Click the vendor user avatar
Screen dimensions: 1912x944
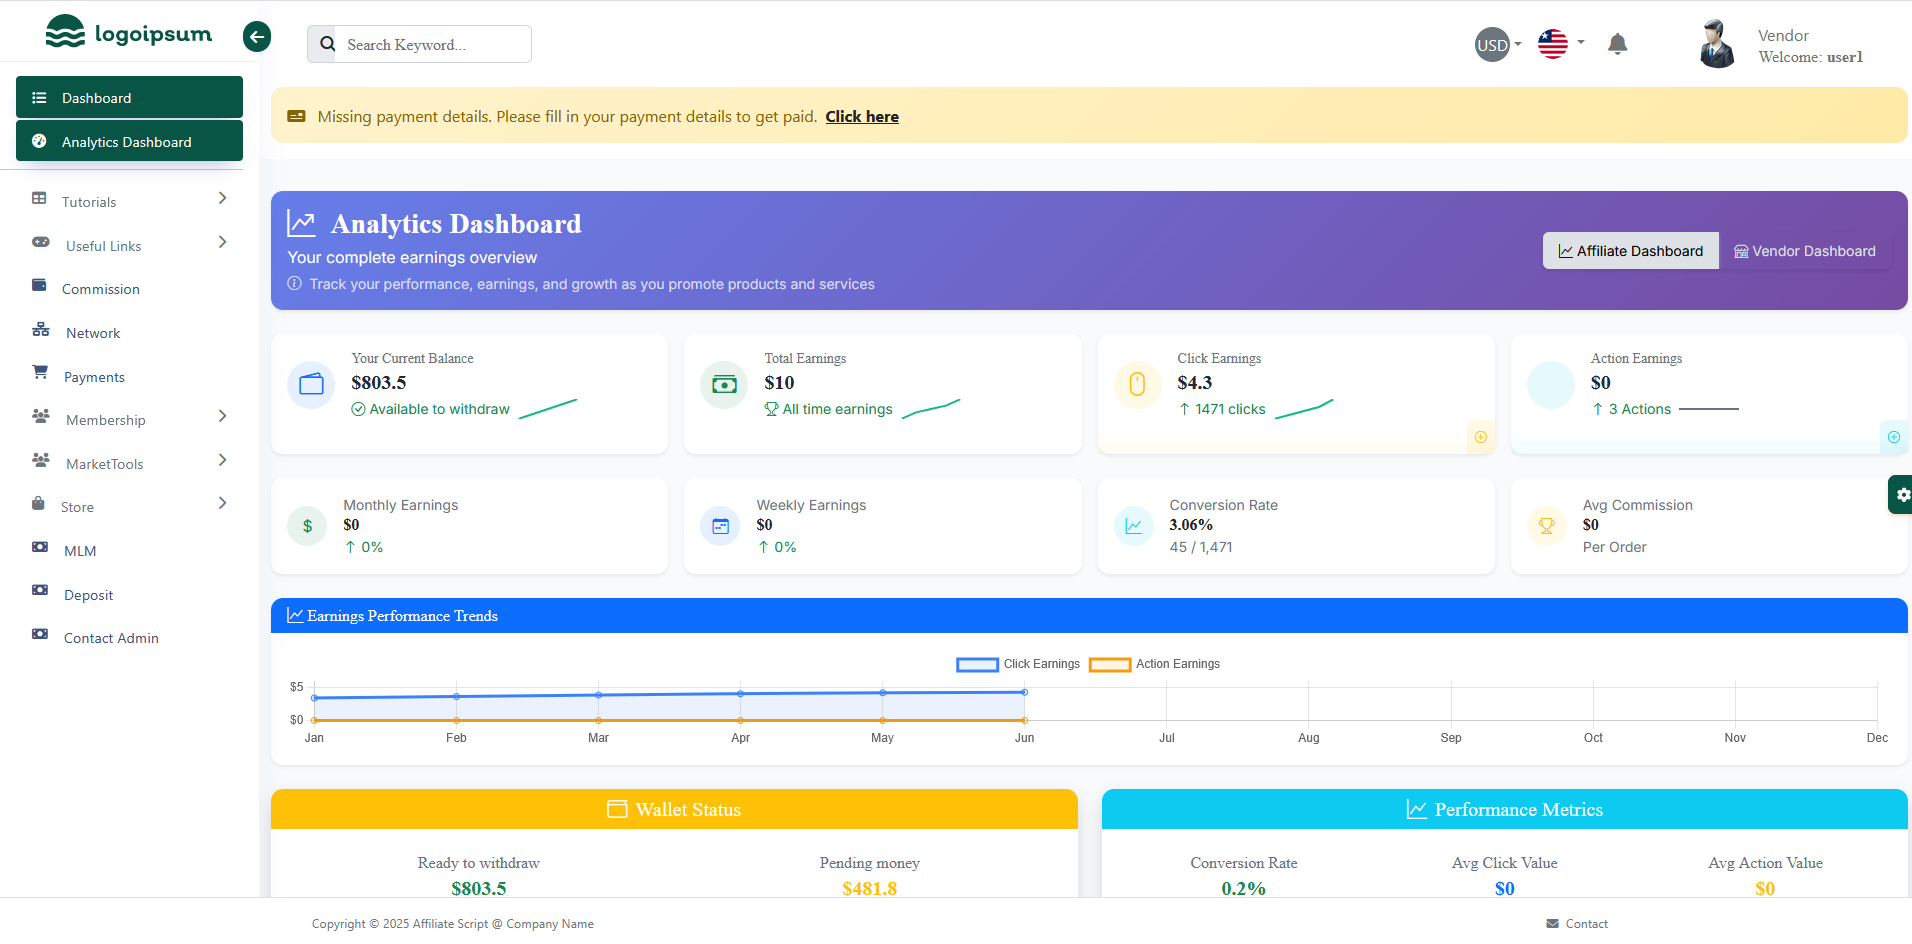[x=1716, y=45]
